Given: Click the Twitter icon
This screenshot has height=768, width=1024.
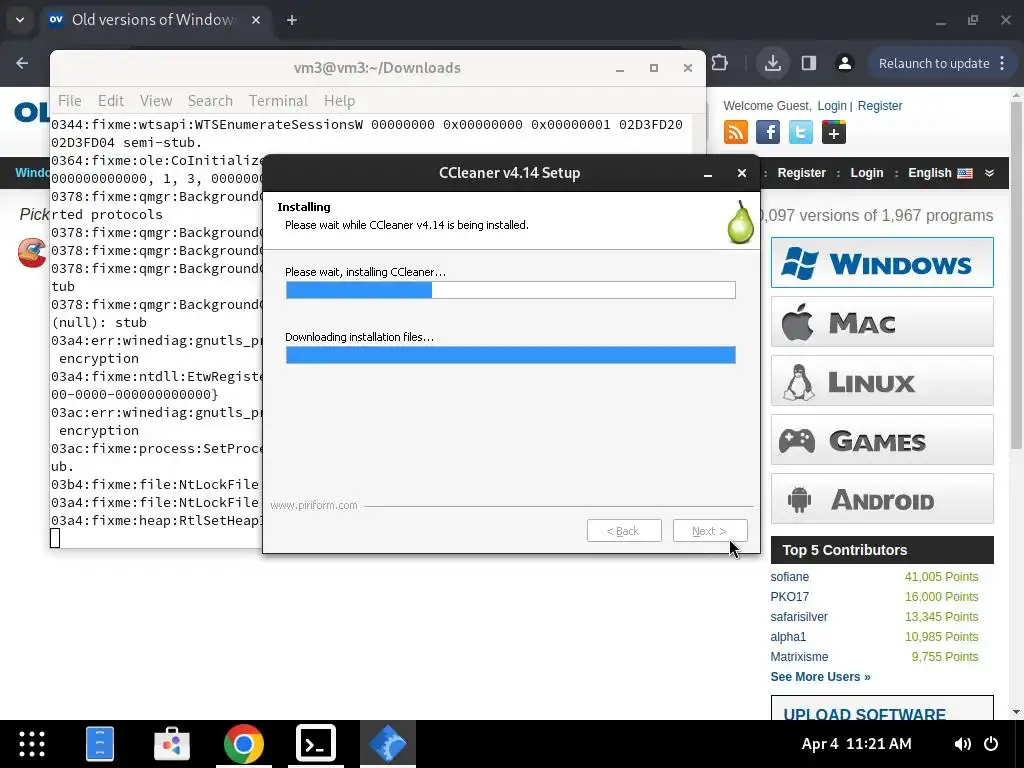Looking at the screenshot, I should click(x=801, y=133).
